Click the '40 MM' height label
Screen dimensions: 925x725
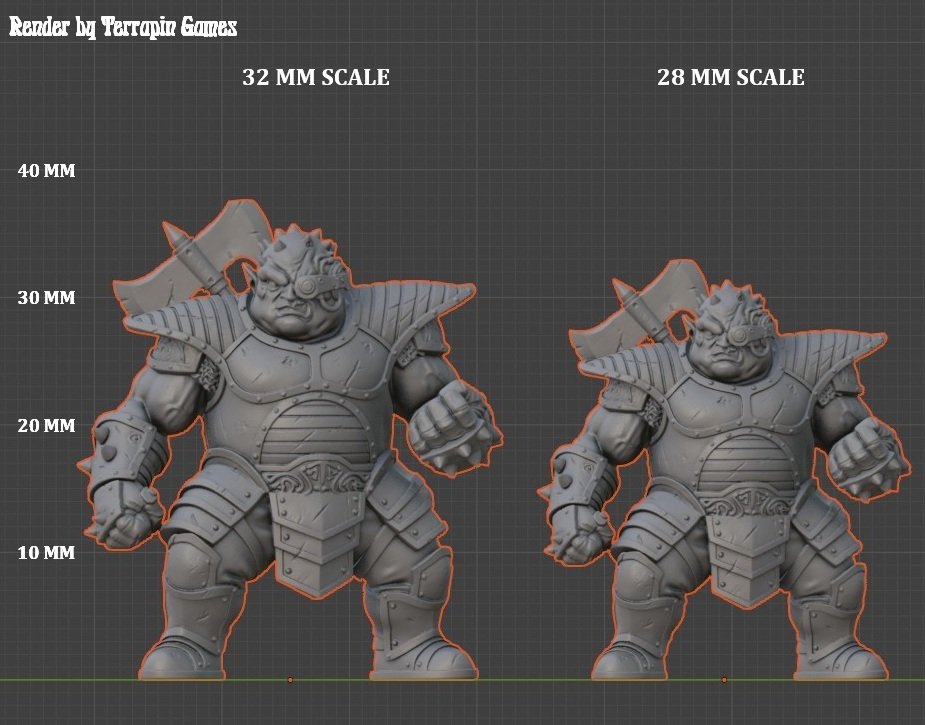coord(47,170)
